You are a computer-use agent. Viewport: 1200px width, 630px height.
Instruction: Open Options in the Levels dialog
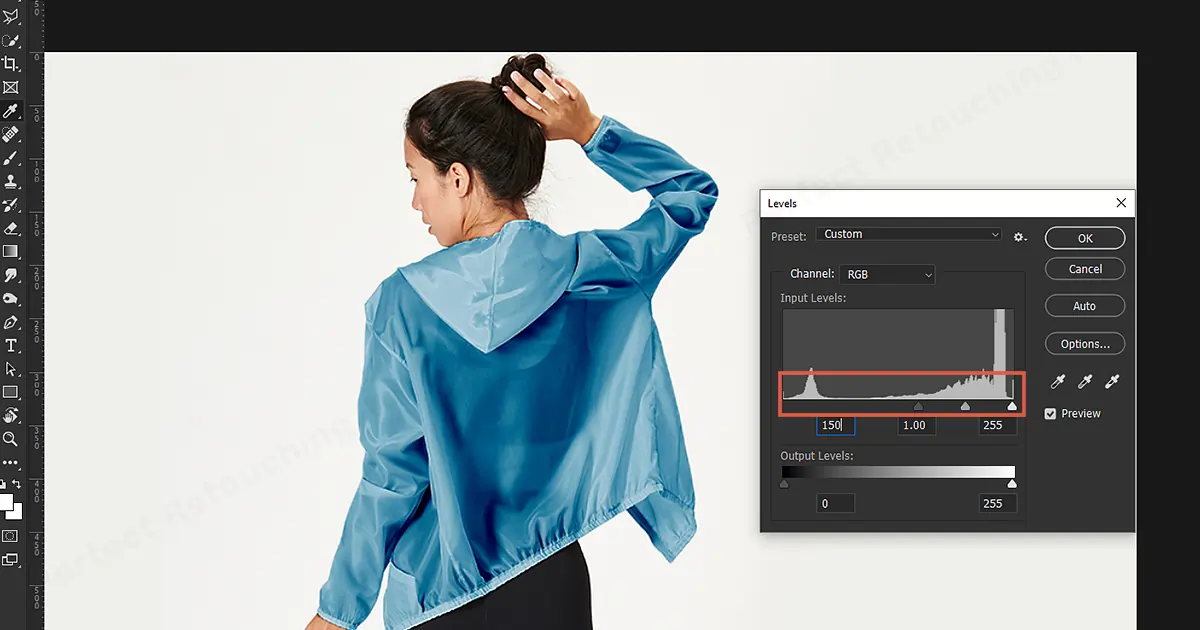[1085, 343]
